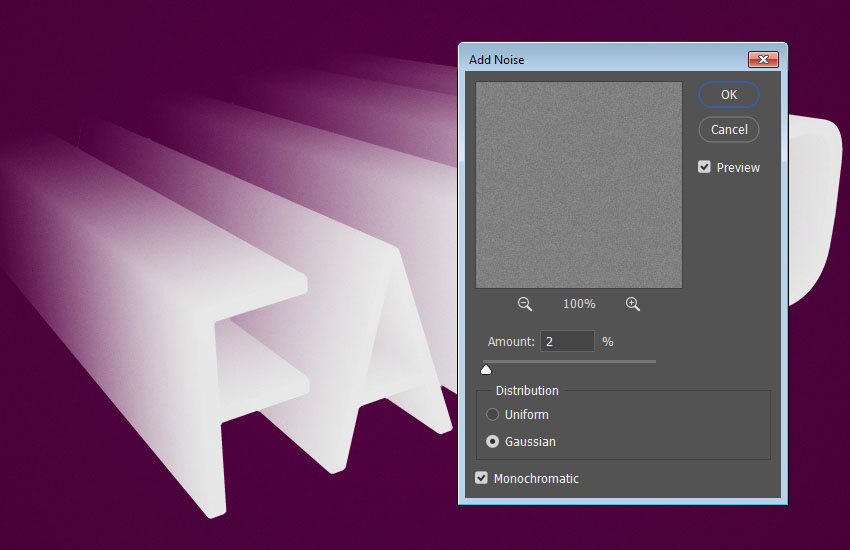Close the Add Noise dialog

tap(763, 60)
